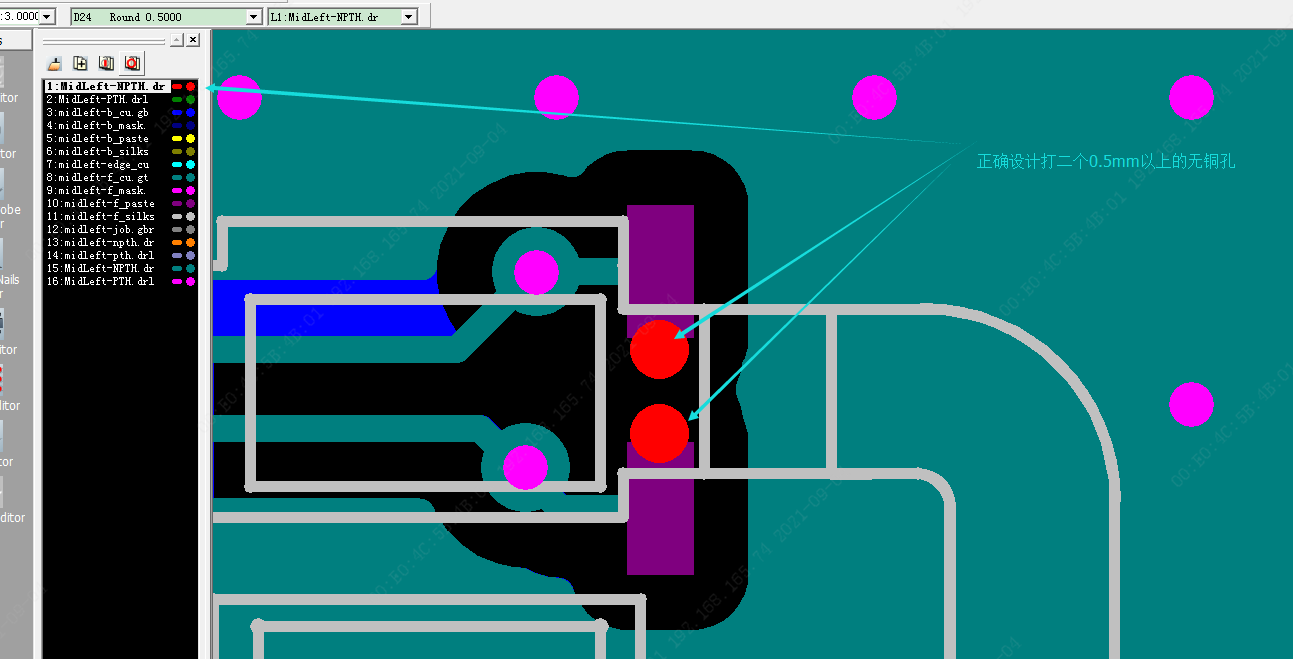Click the broom icon in layer panel
Image resolution: width=1293 pixels, height=659 pixels.
[56, 64]
